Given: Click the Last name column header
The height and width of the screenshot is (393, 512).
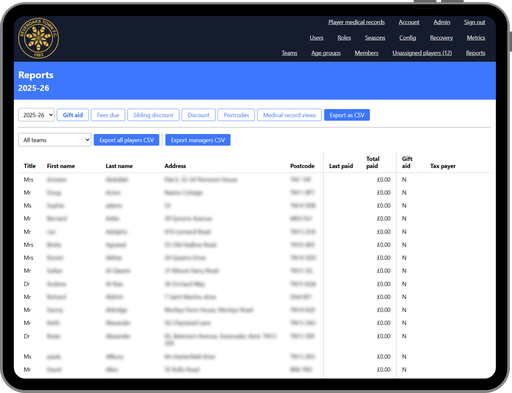Looking at the screenshot, I should click(x=119, y=166).
